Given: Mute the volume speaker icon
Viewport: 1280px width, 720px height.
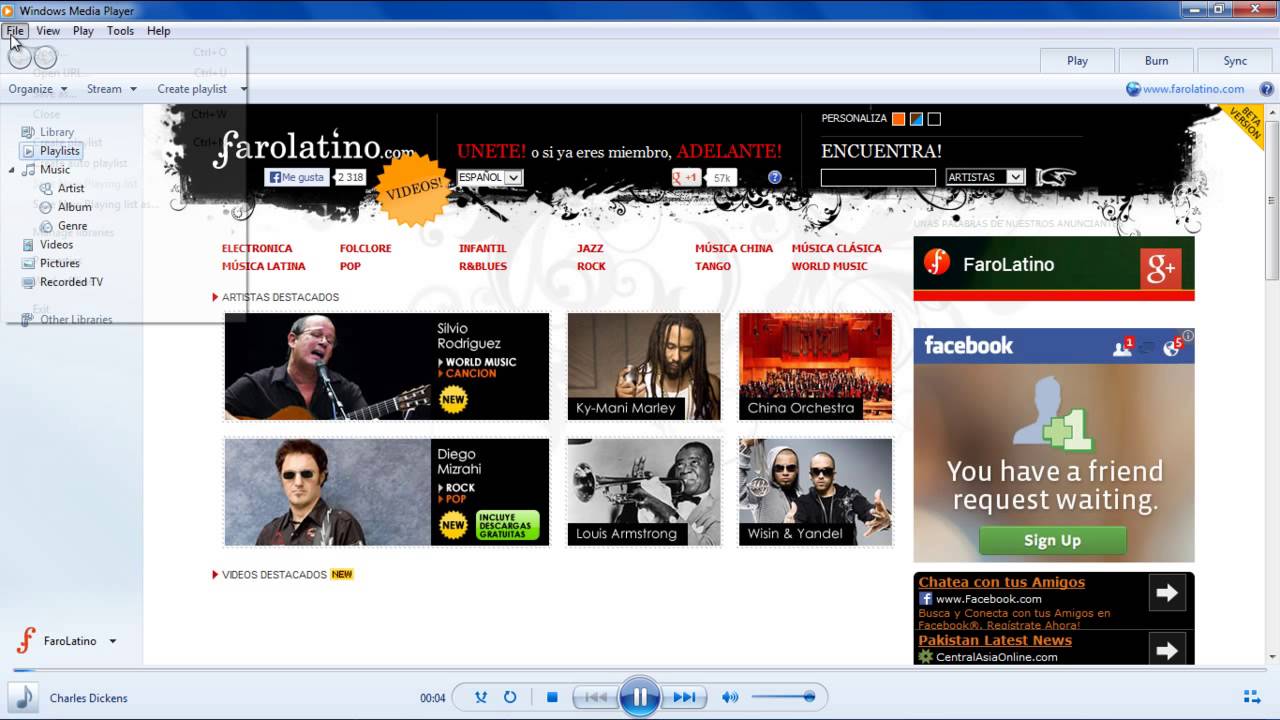Looking at the screenshot, I should click(x=730, y=697).
